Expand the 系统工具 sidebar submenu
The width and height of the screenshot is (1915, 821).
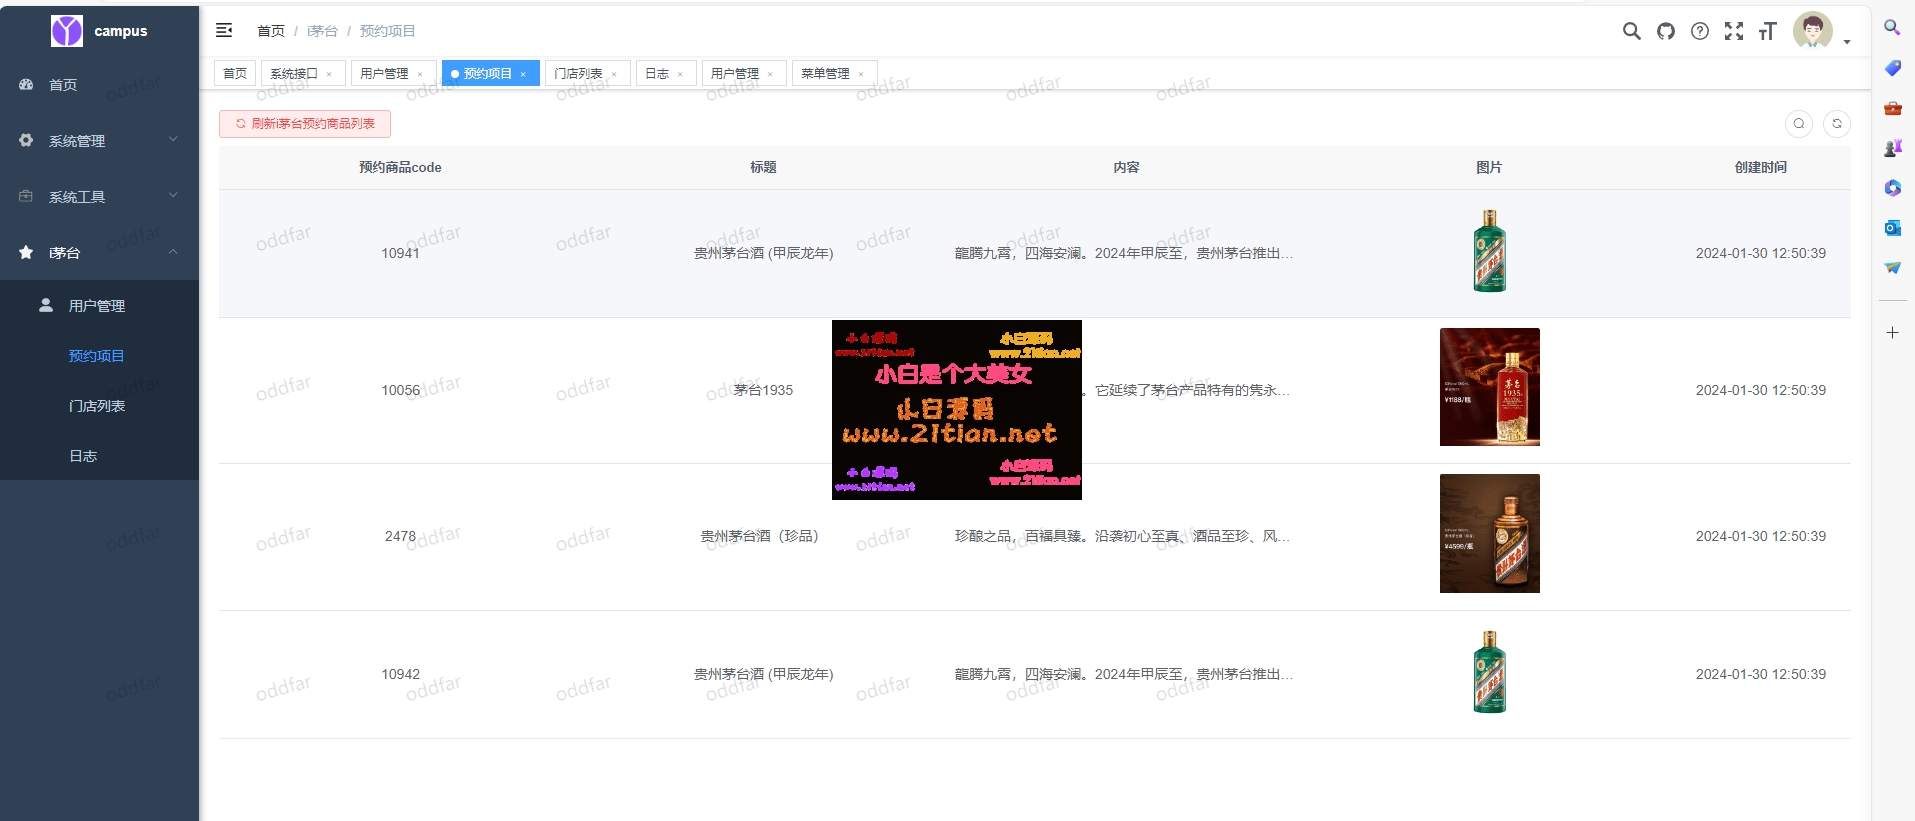point(99,197)
